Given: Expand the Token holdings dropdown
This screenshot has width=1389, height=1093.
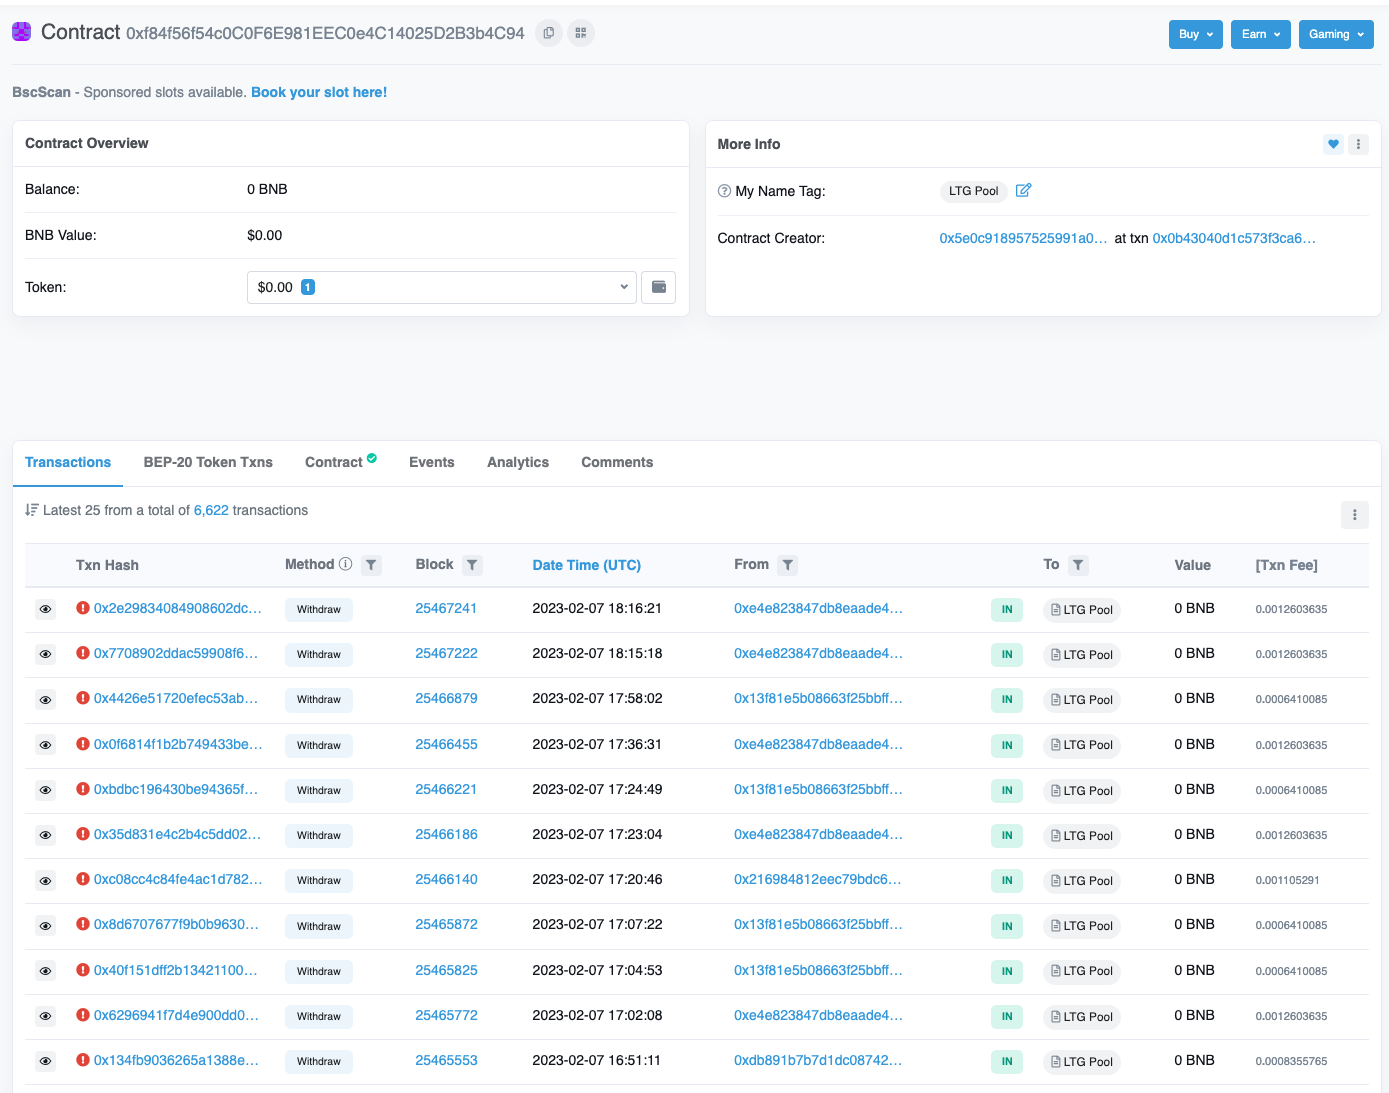Looking at the screenshot, I should pyautogui.click(x=442, y=287).
